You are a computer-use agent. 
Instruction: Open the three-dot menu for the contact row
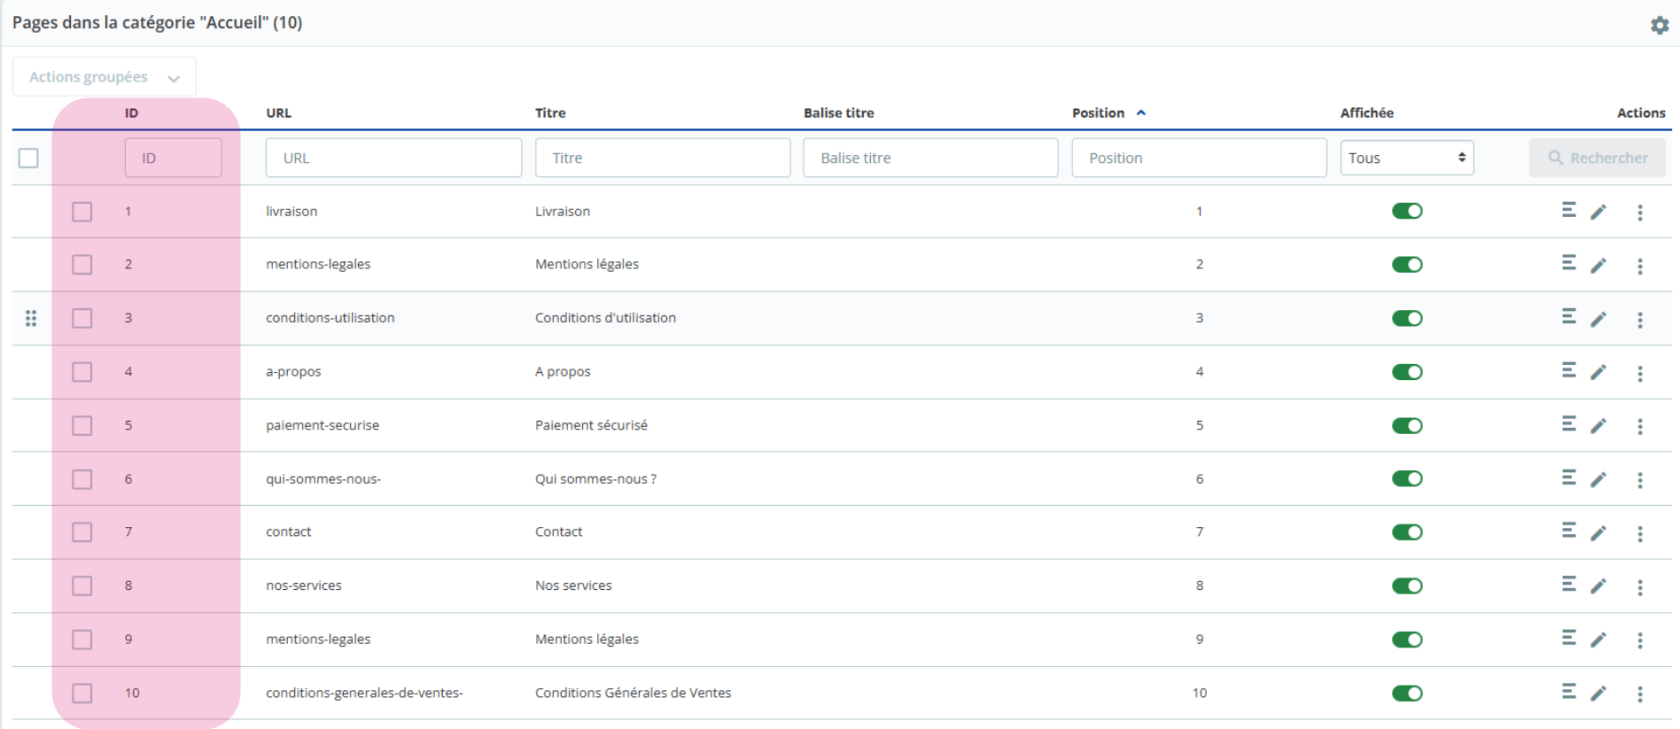coord(1640,534)
